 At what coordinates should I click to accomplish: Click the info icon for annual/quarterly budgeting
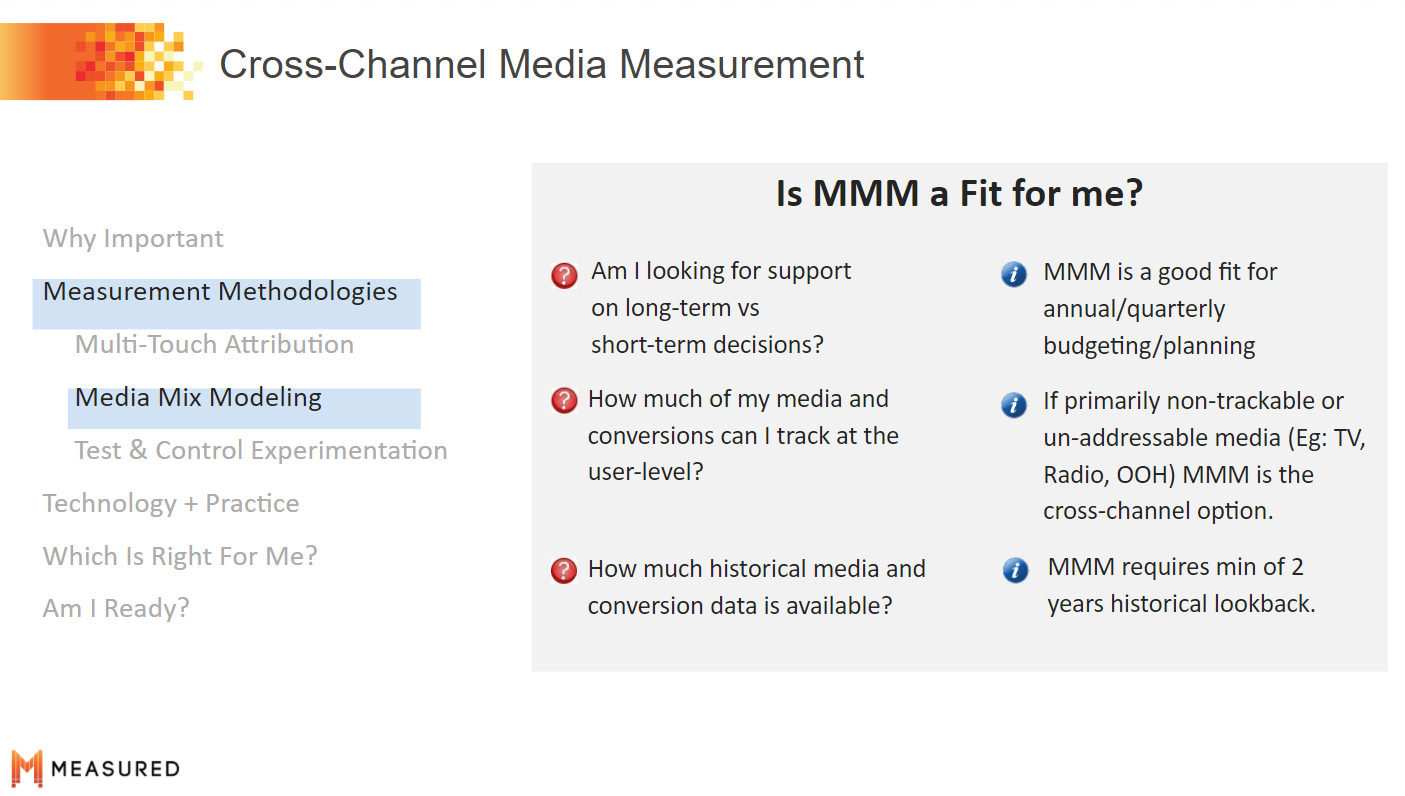click(1014, 274)
